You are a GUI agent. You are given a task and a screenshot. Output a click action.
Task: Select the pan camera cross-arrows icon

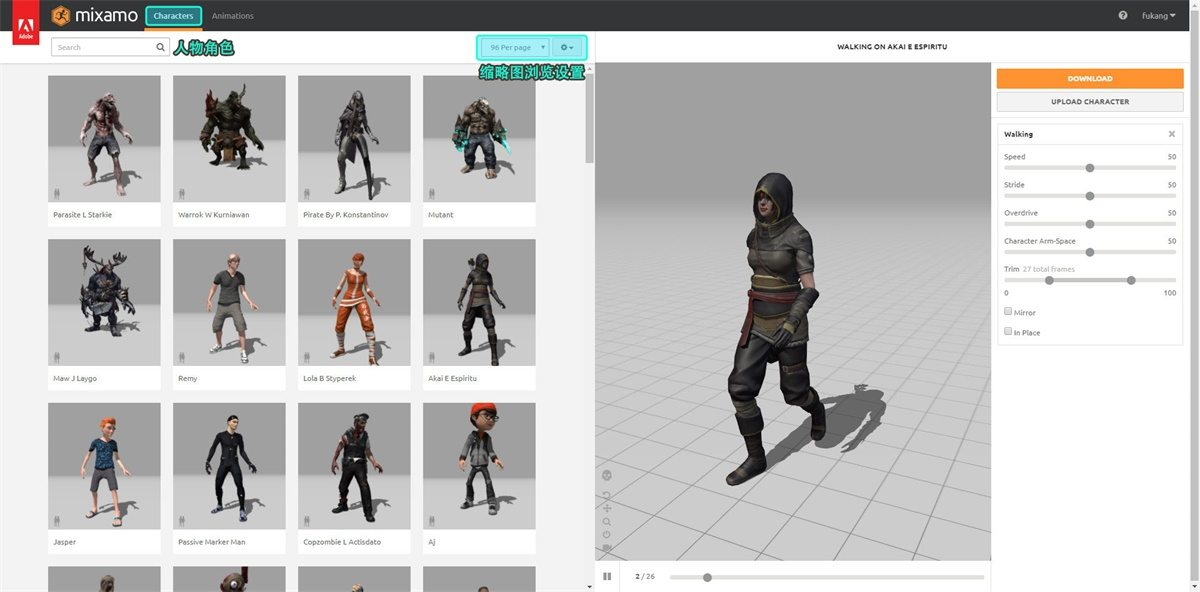(607, 508)
